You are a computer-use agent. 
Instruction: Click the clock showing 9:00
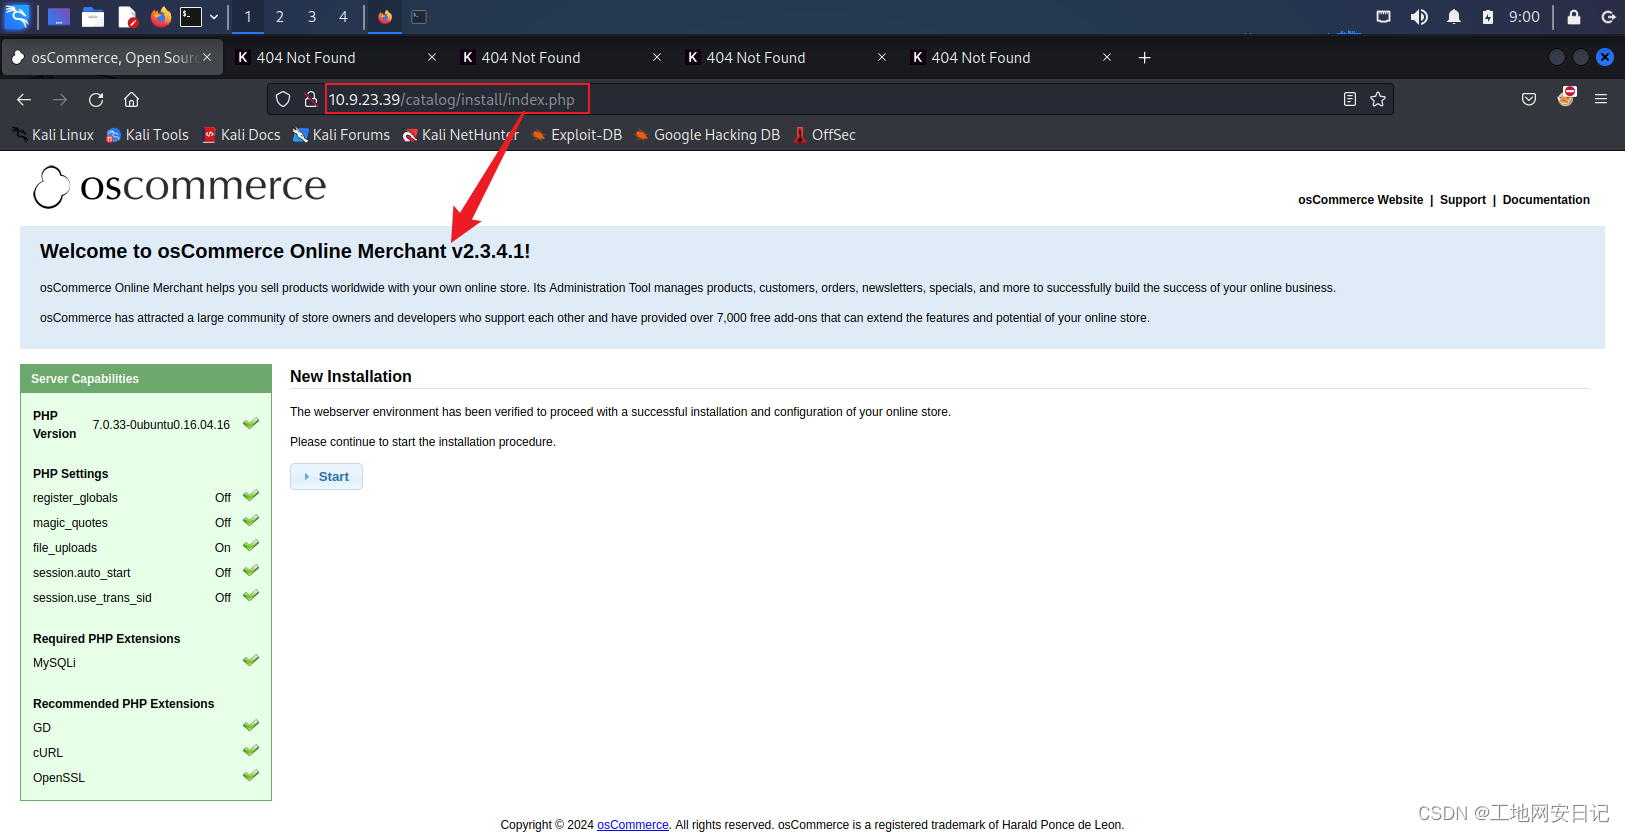[1524, 17]
